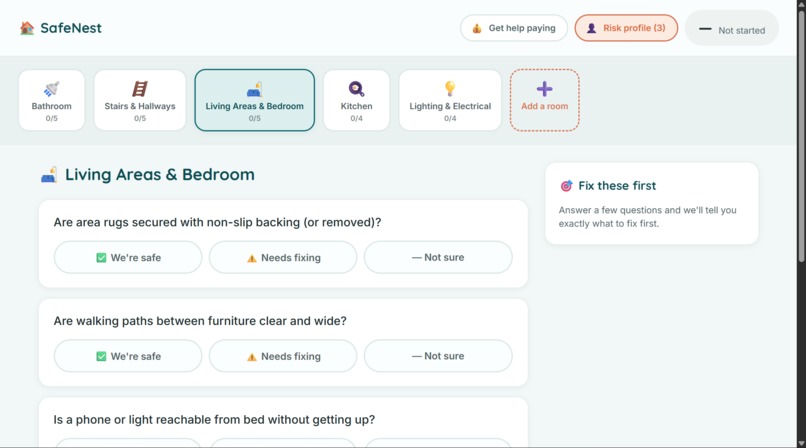806x448 pixels.
Task: Mark area rugs question as We're safe
Action: 128,257
